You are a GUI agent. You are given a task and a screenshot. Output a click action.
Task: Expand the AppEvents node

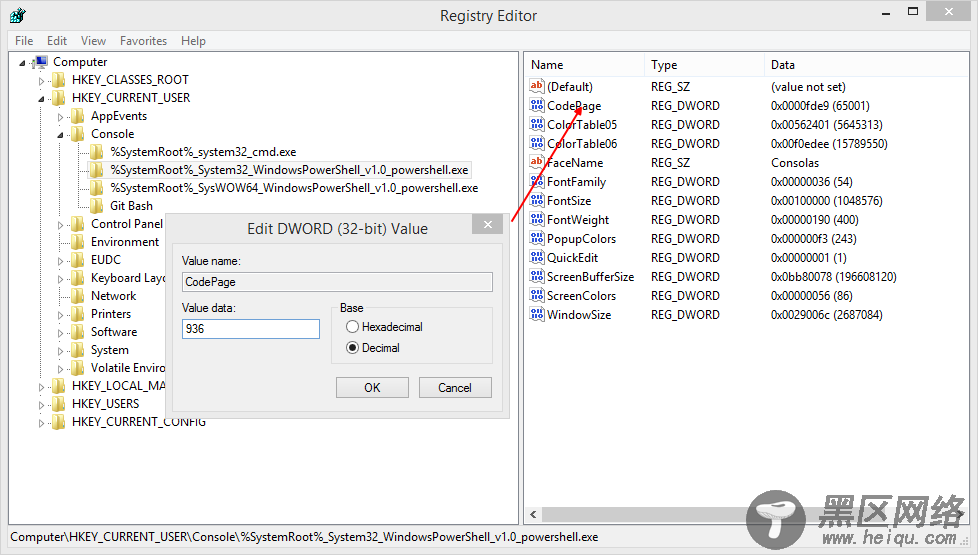point(60,117)
